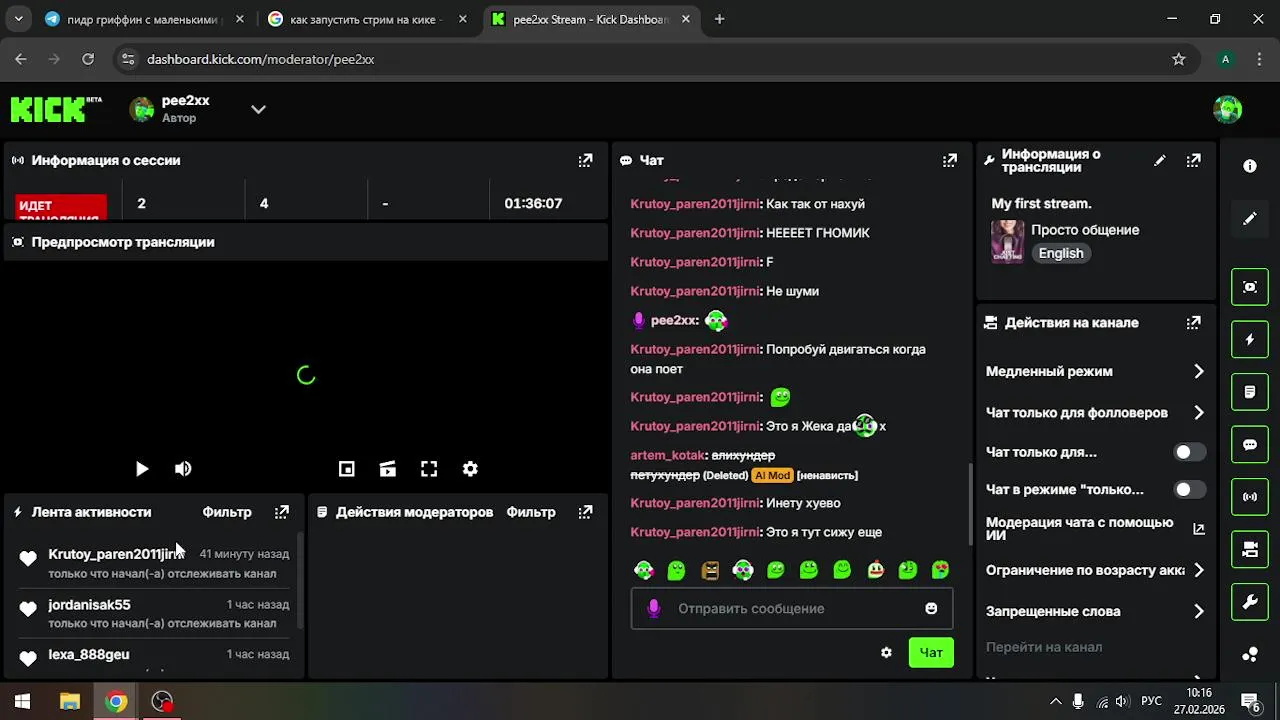The height and width of the screenshot is (720, 1280).
Task: Pop out the Чат panel
Action: pyautogui.click(x=950, y=160)
